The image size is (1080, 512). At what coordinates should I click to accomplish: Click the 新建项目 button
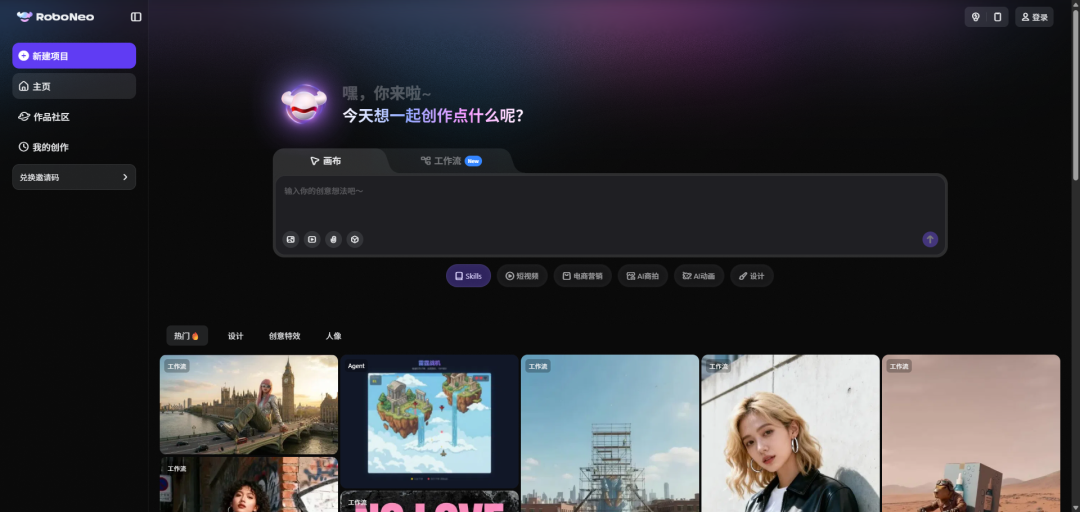click(x=74, y=56)
